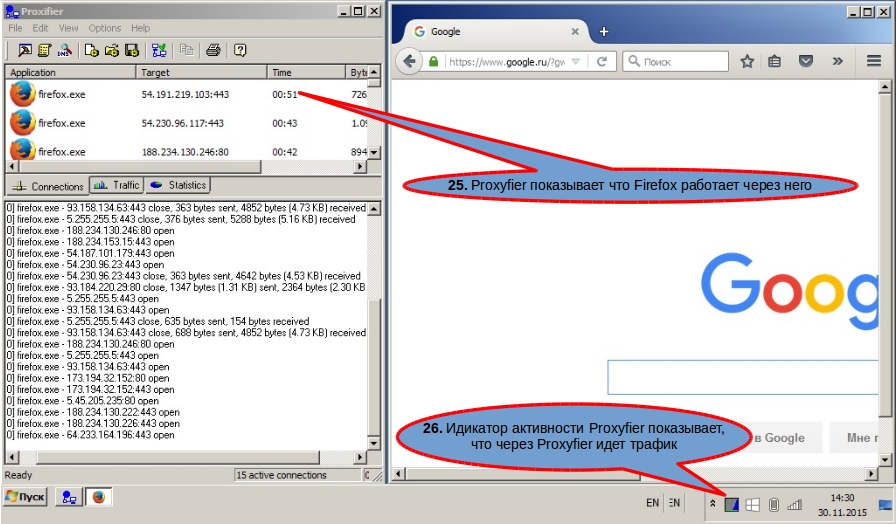Show bookmarks list icon in Firefox
Screen dimensions: 896x524
point(774,61)
